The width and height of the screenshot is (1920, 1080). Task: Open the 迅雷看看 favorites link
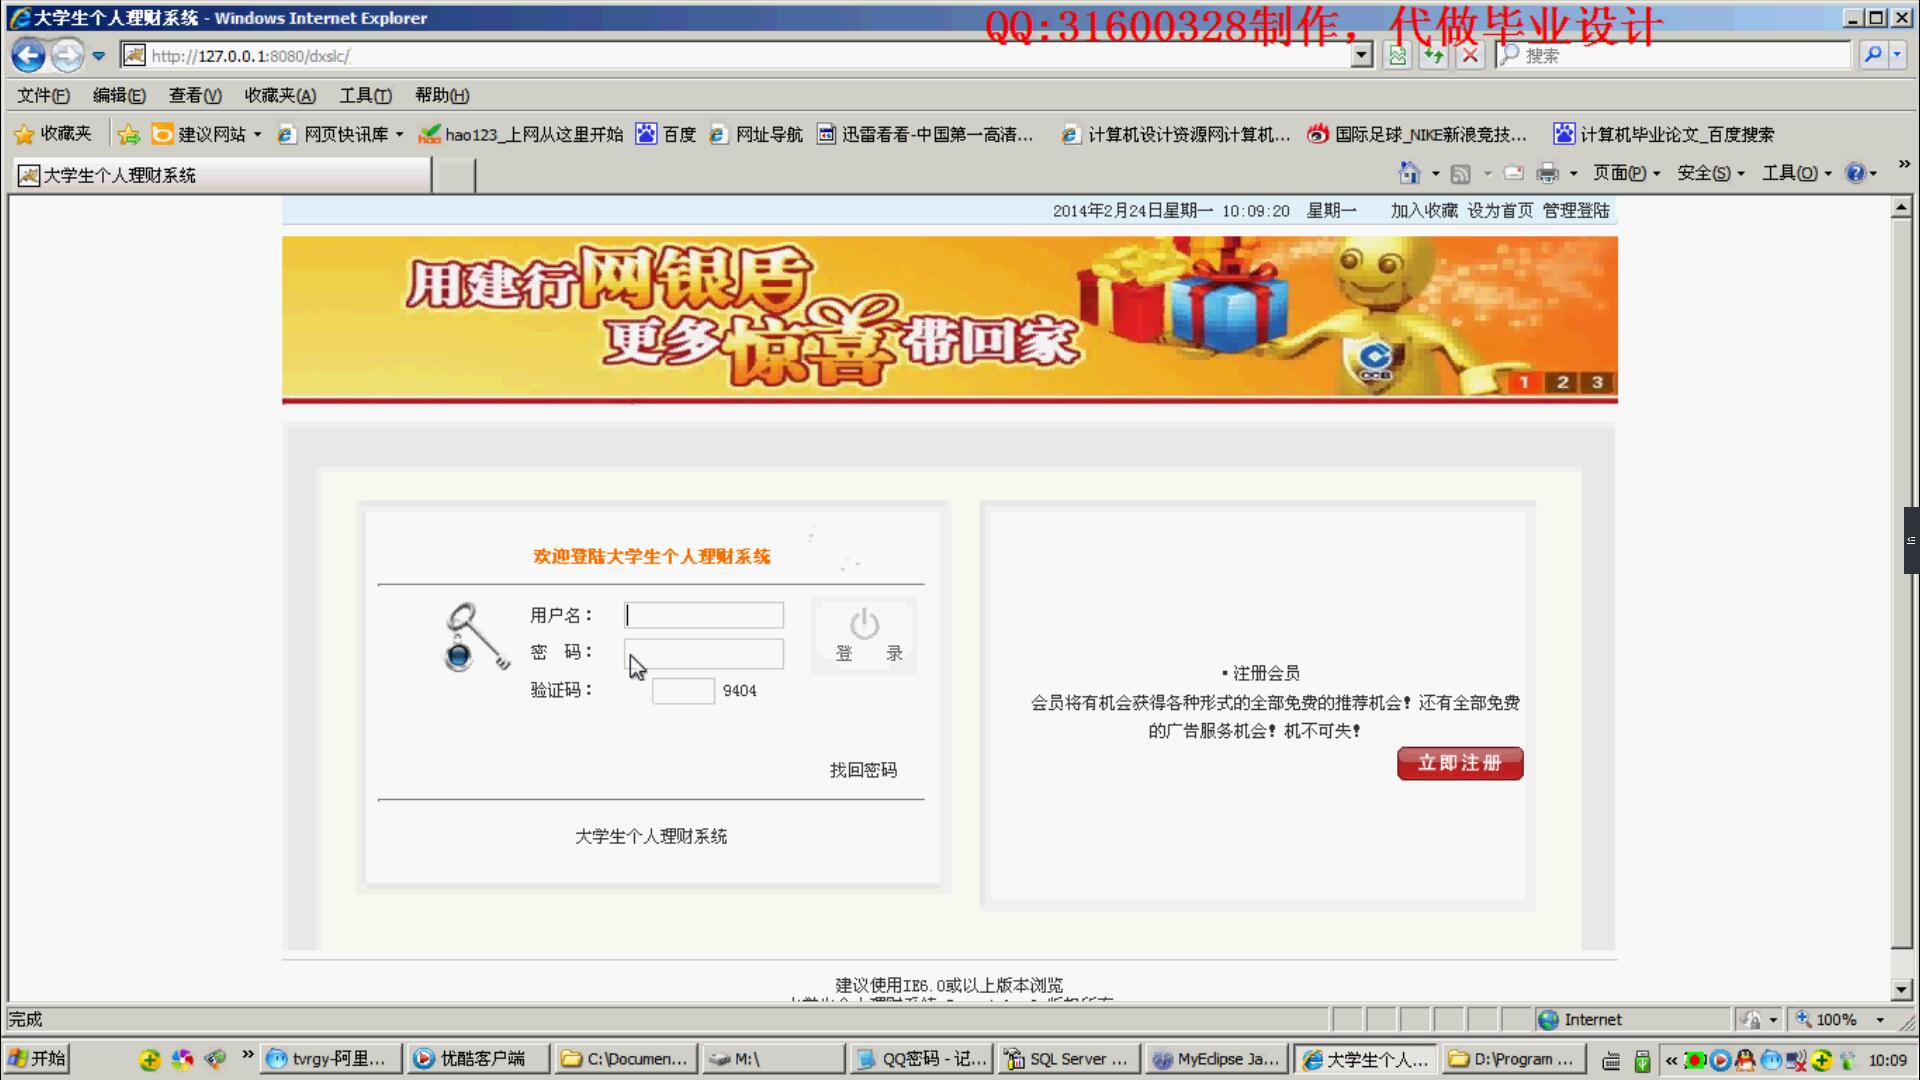pyautogui.click(x=925, y=134)
